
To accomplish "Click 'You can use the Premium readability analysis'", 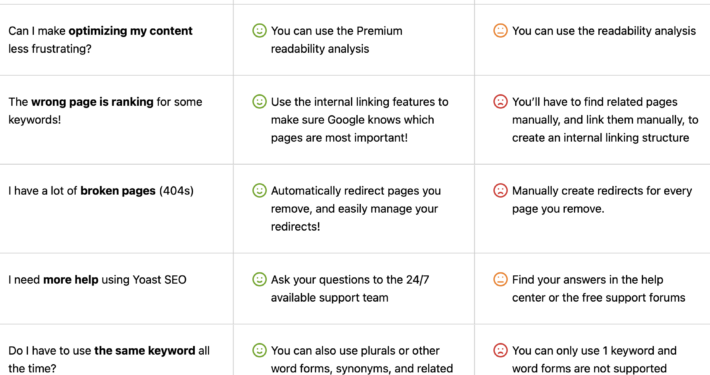I will pos(336,40).
